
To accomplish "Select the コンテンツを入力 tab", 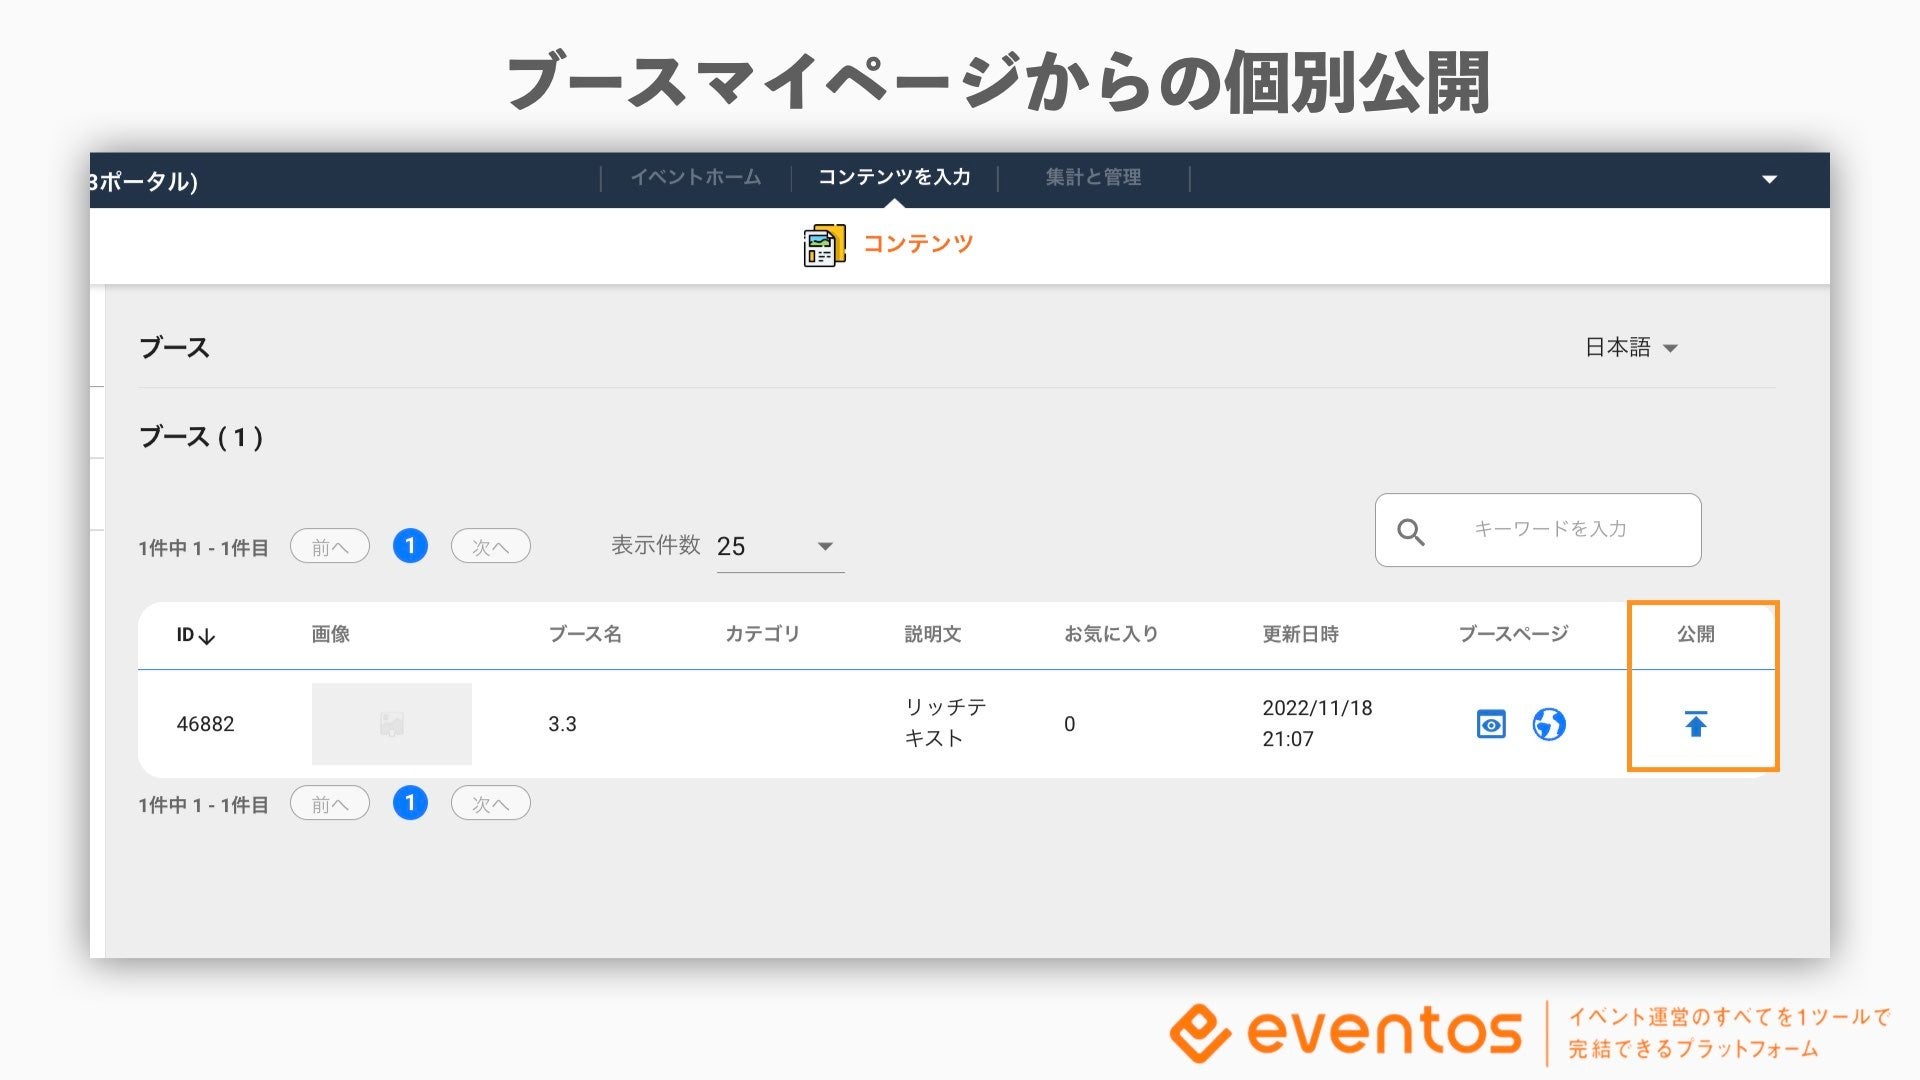I will point(894,178).
